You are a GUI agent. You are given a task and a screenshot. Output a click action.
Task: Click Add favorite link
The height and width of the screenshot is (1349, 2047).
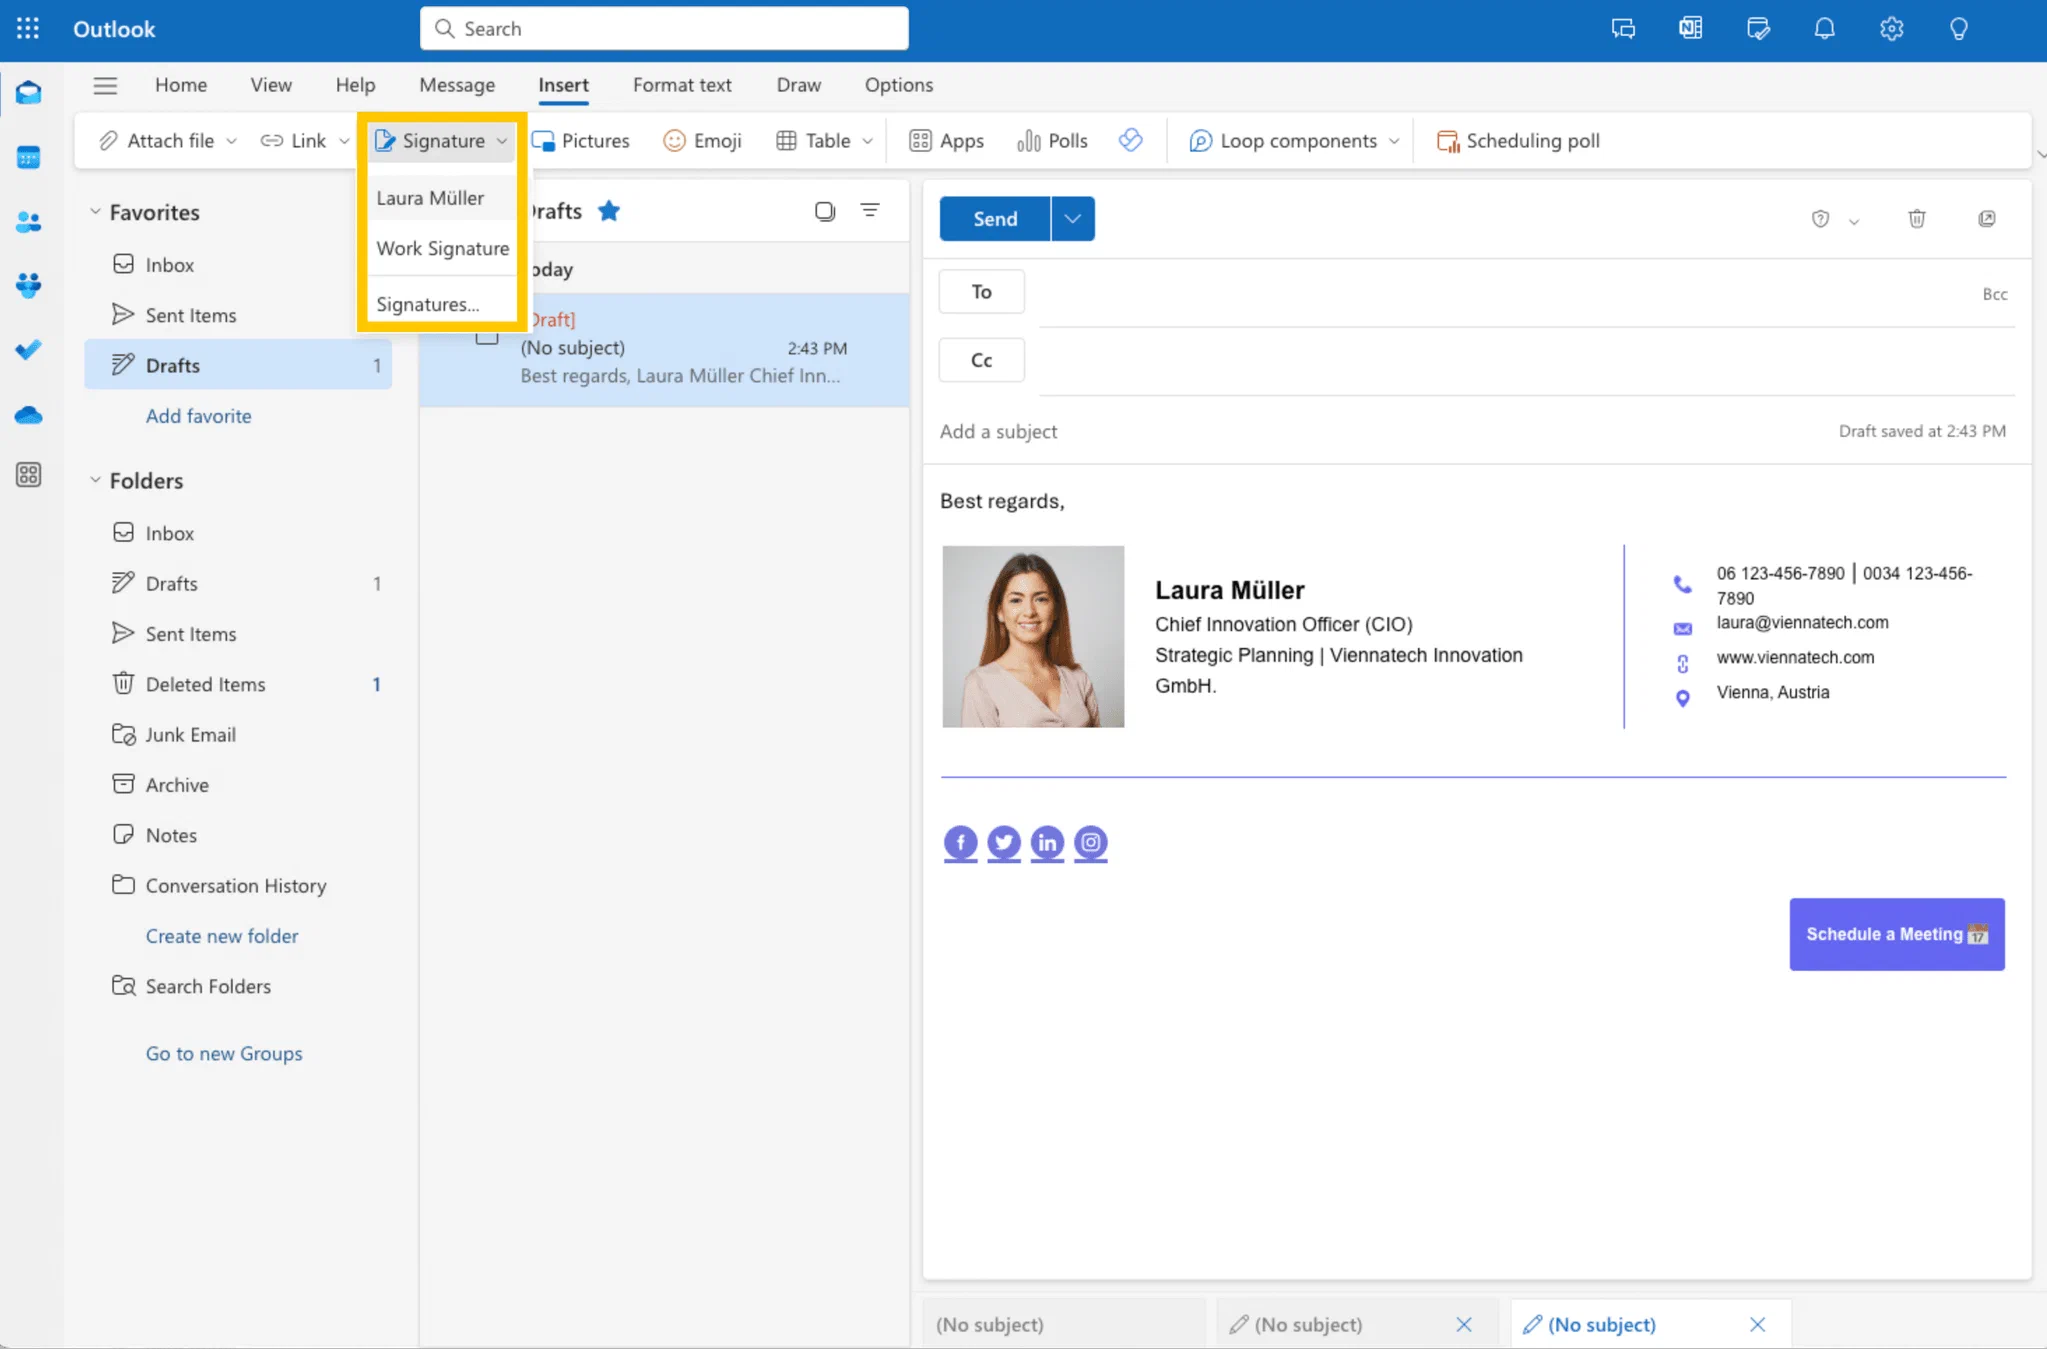point(199,416)
